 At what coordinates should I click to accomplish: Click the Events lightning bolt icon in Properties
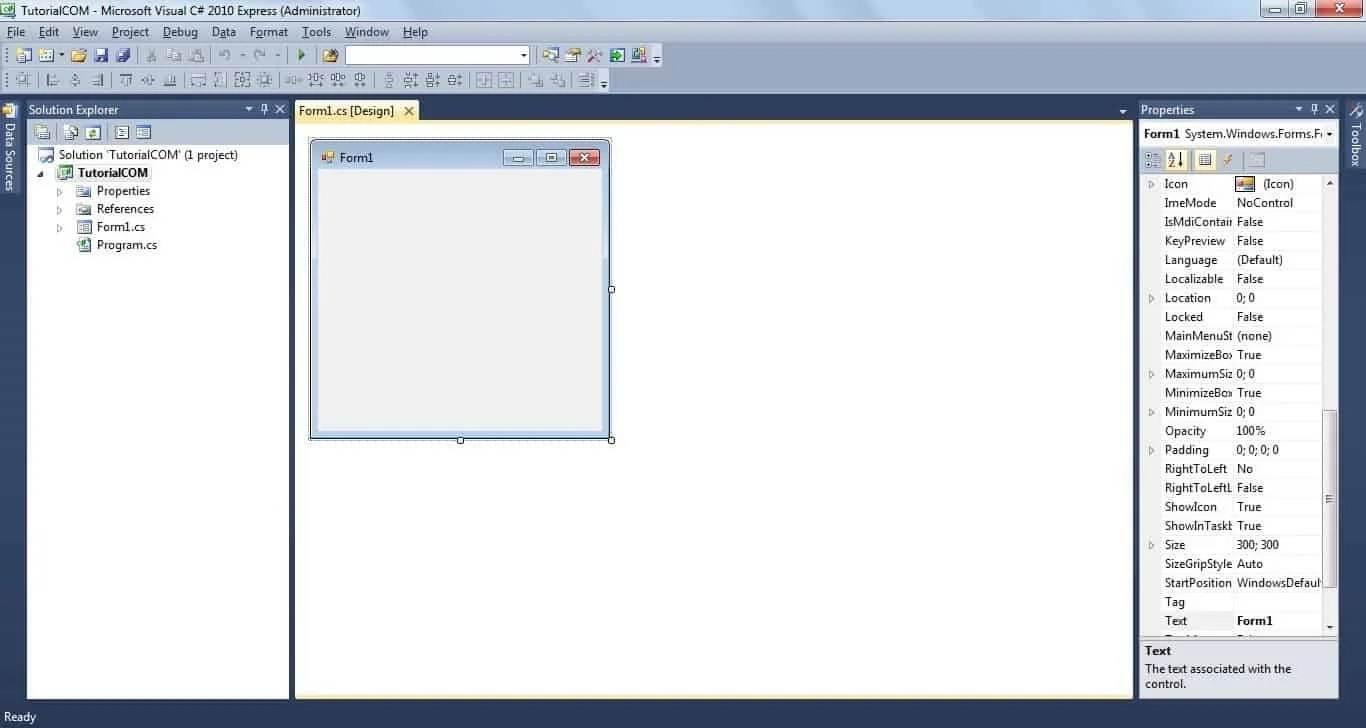pyautogui.click(x=1227, y=160)
